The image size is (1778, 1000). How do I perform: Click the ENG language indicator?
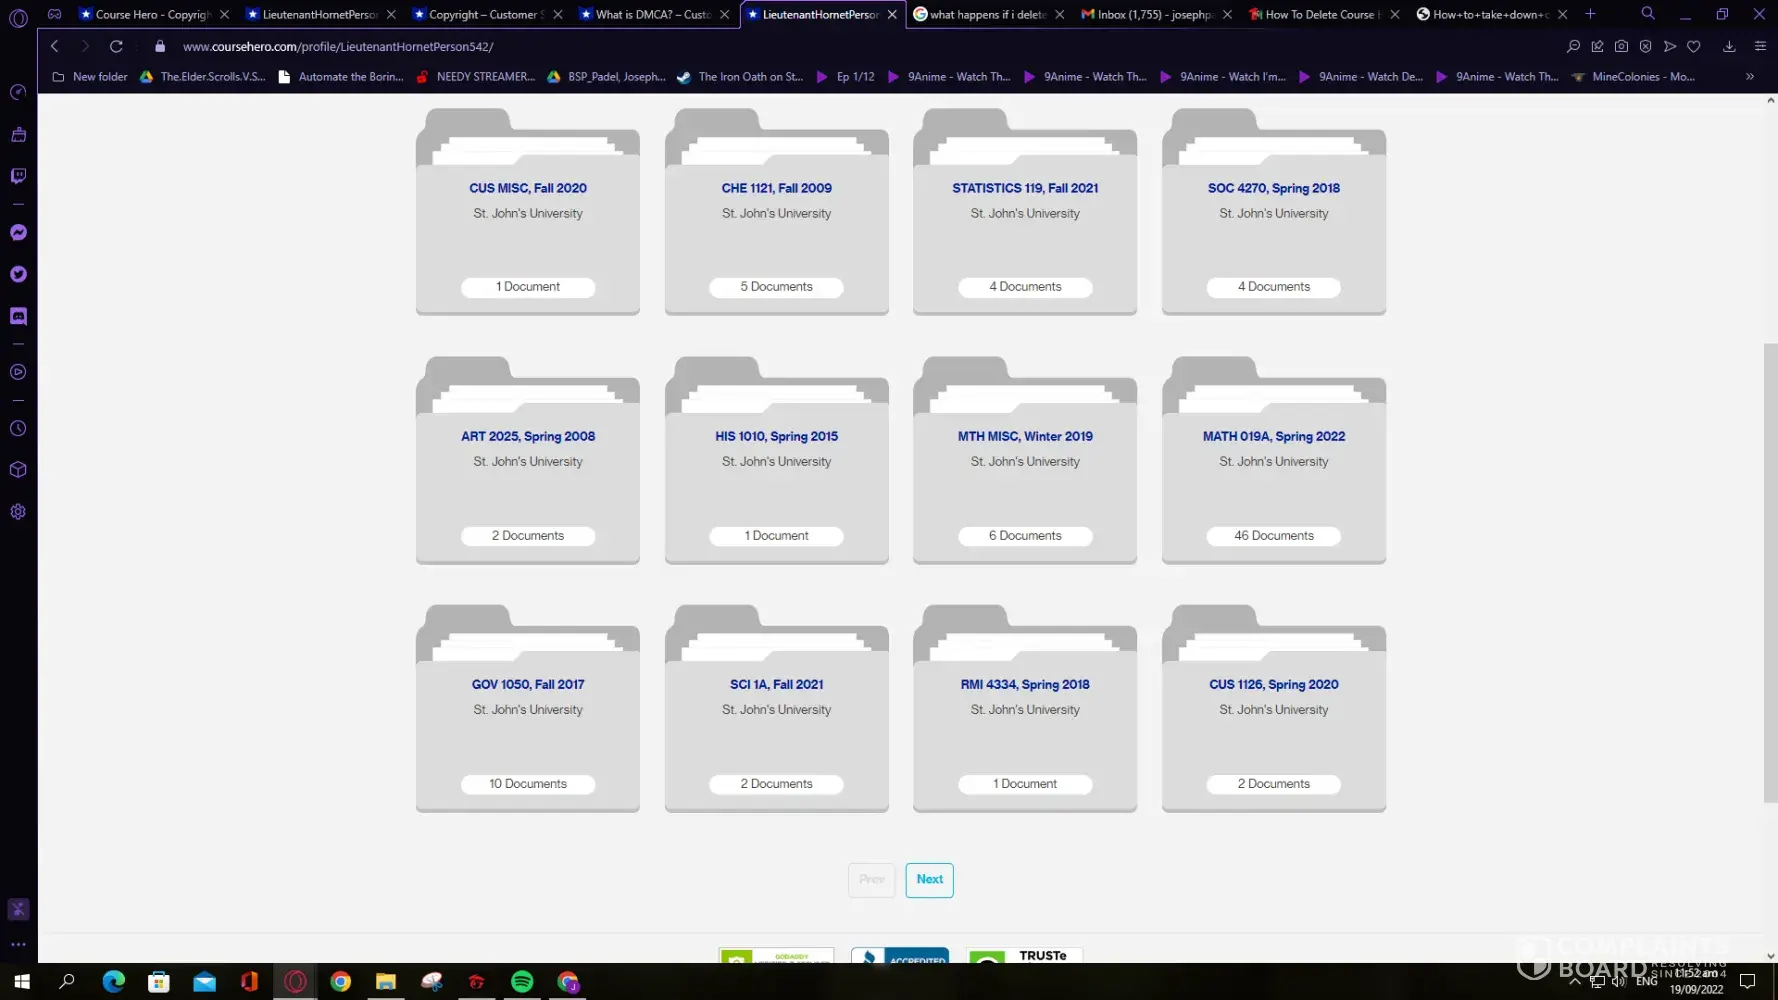click(x=1646, y=982)
